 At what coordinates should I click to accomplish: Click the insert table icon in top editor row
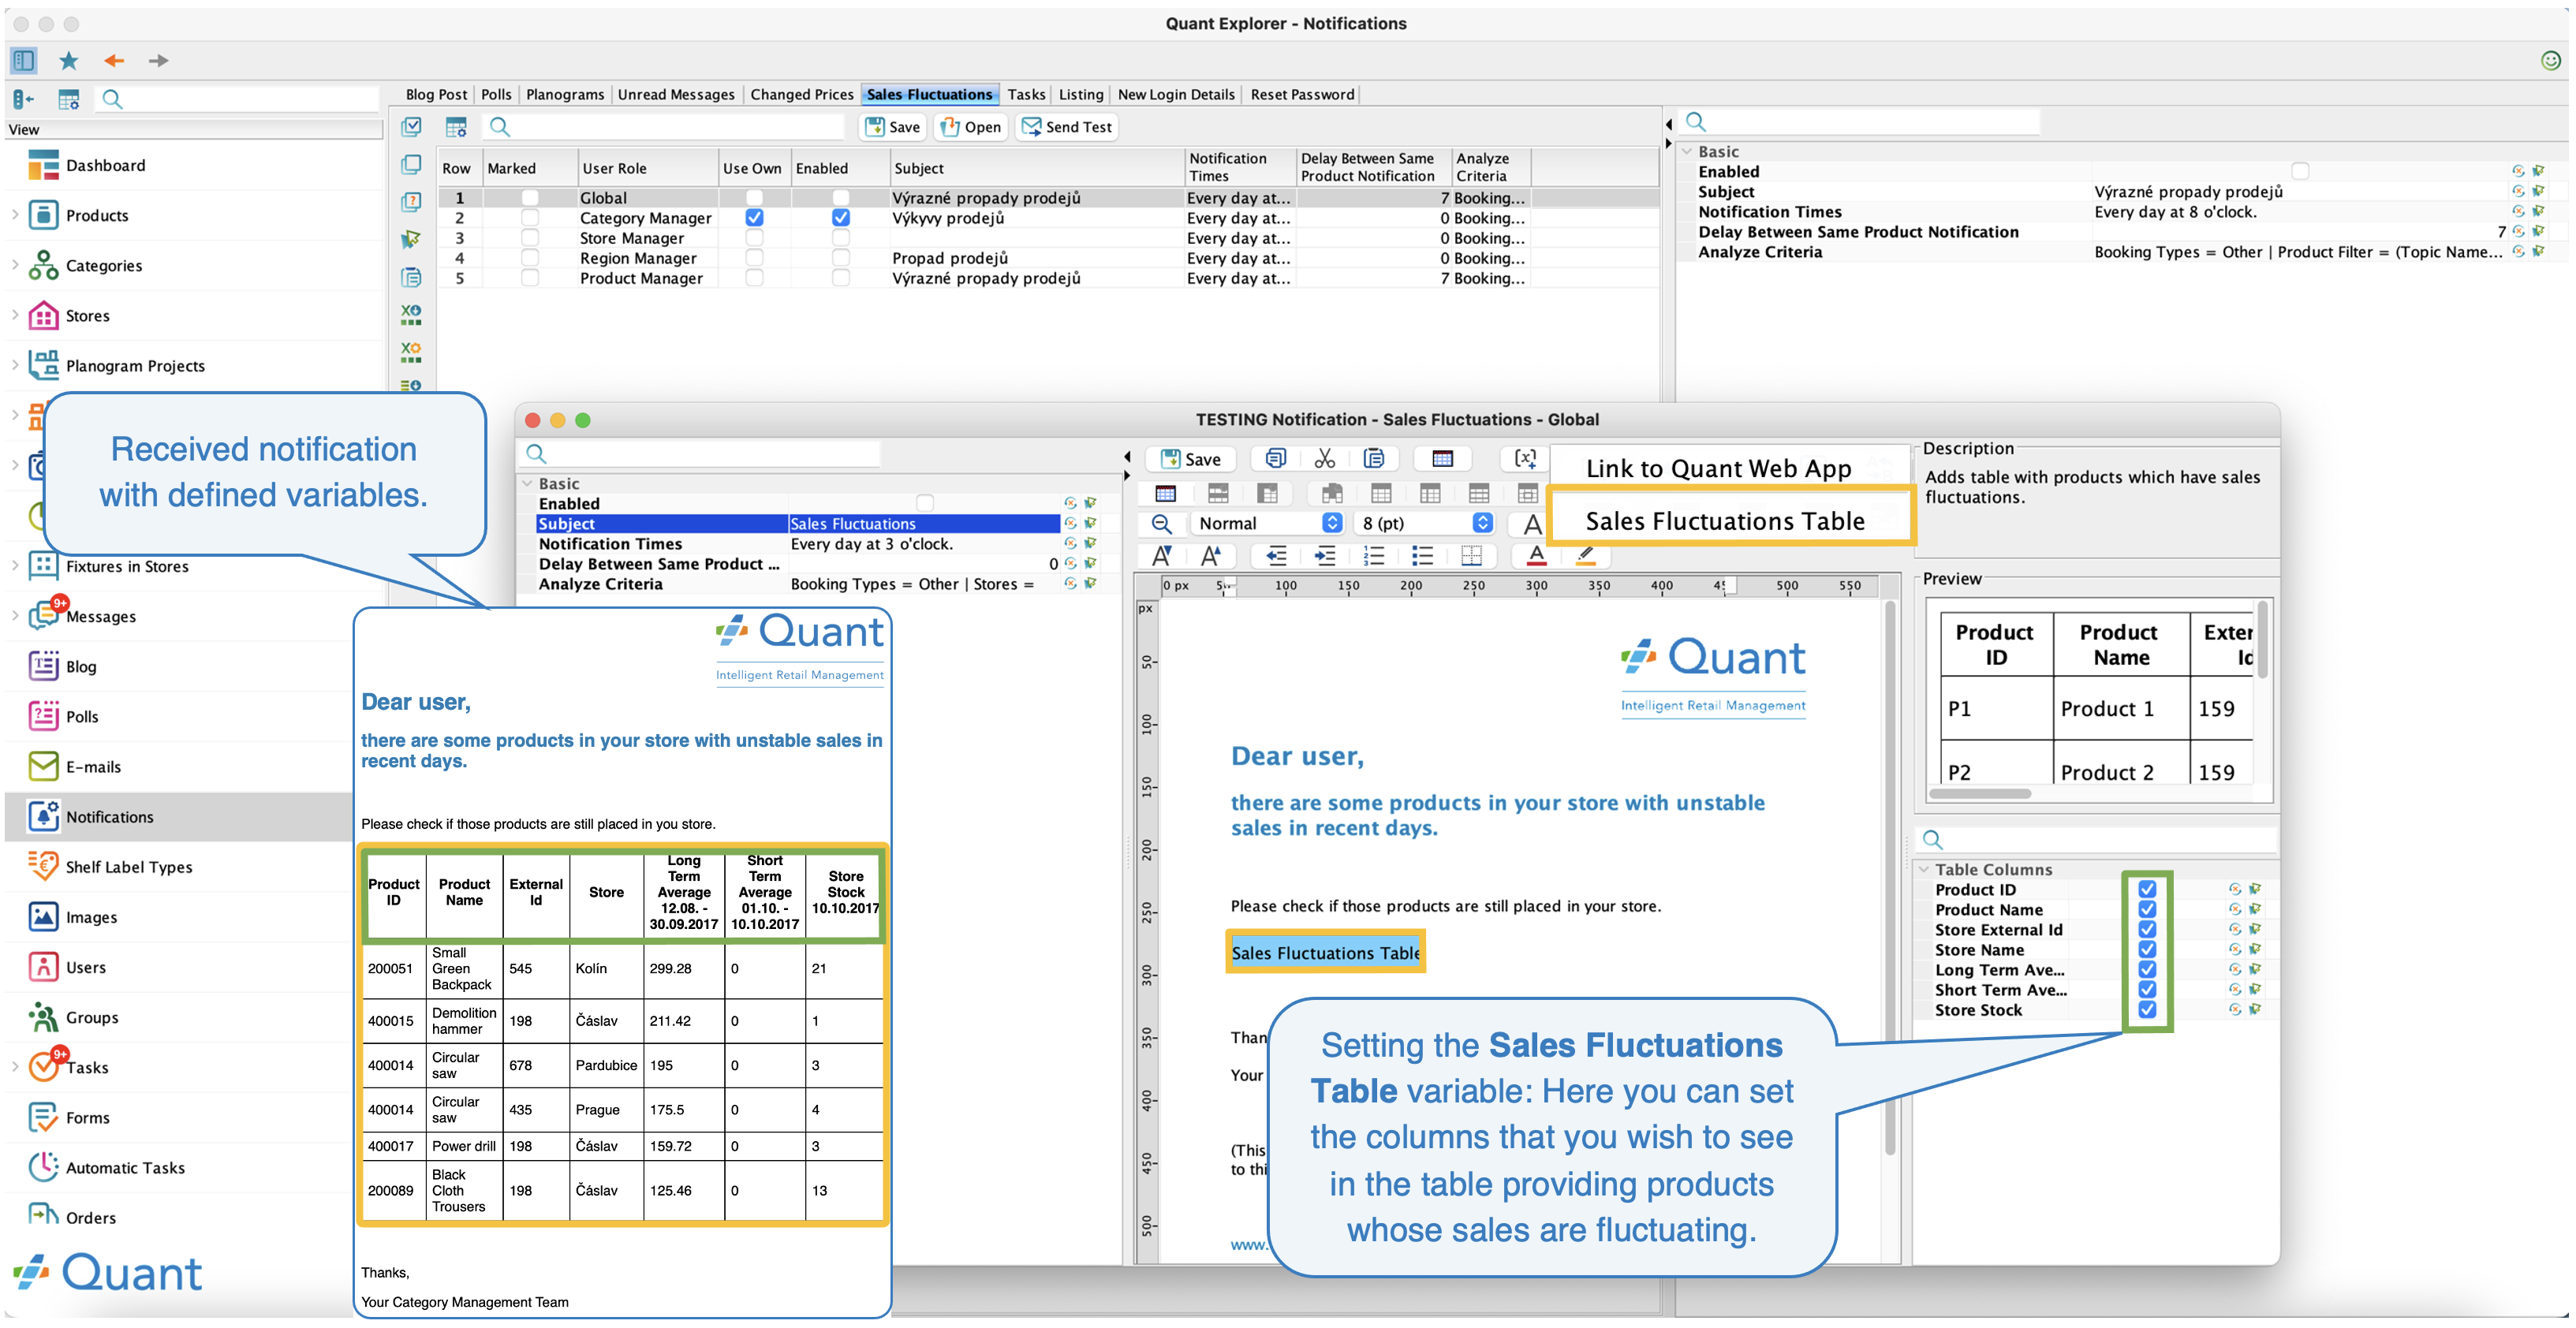pyautogui.click(x=1442, y=459)
